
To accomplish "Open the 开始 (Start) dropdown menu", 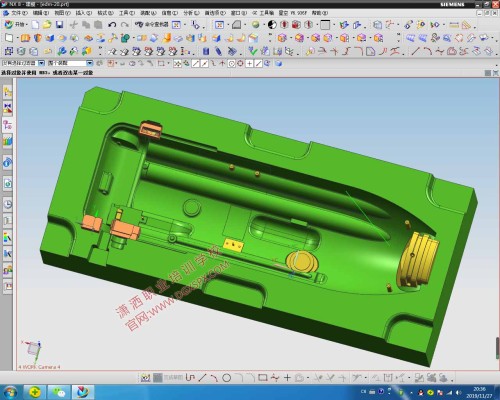I will click(16, 24).
